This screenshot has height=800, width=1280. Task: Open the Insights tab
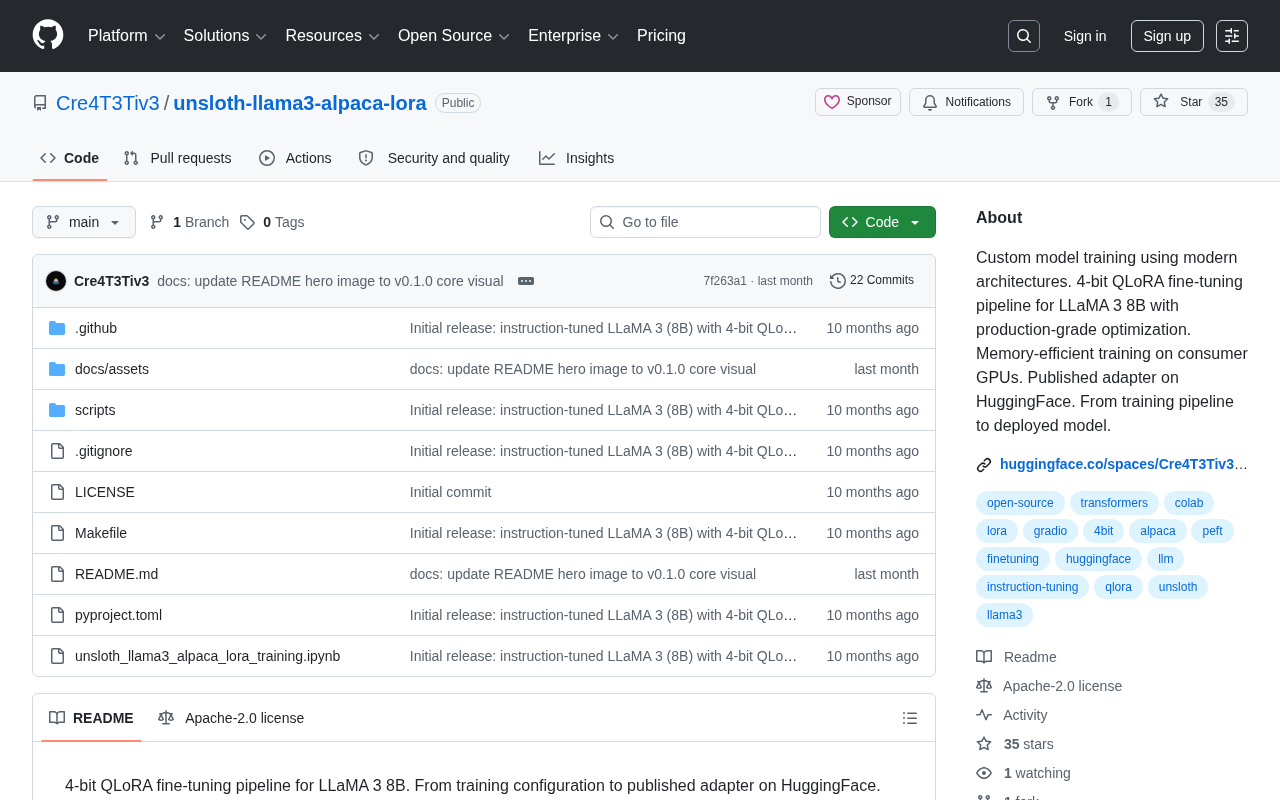point(576,158)
